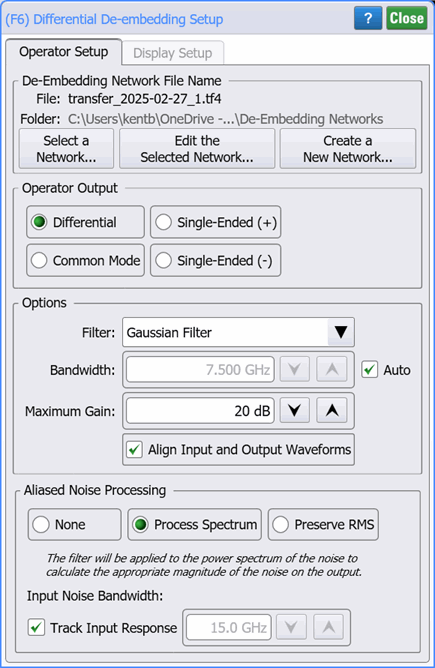Switch to the Display Setup tab
The width and height of the screenshot is (435, 668).
coord(173,53)
